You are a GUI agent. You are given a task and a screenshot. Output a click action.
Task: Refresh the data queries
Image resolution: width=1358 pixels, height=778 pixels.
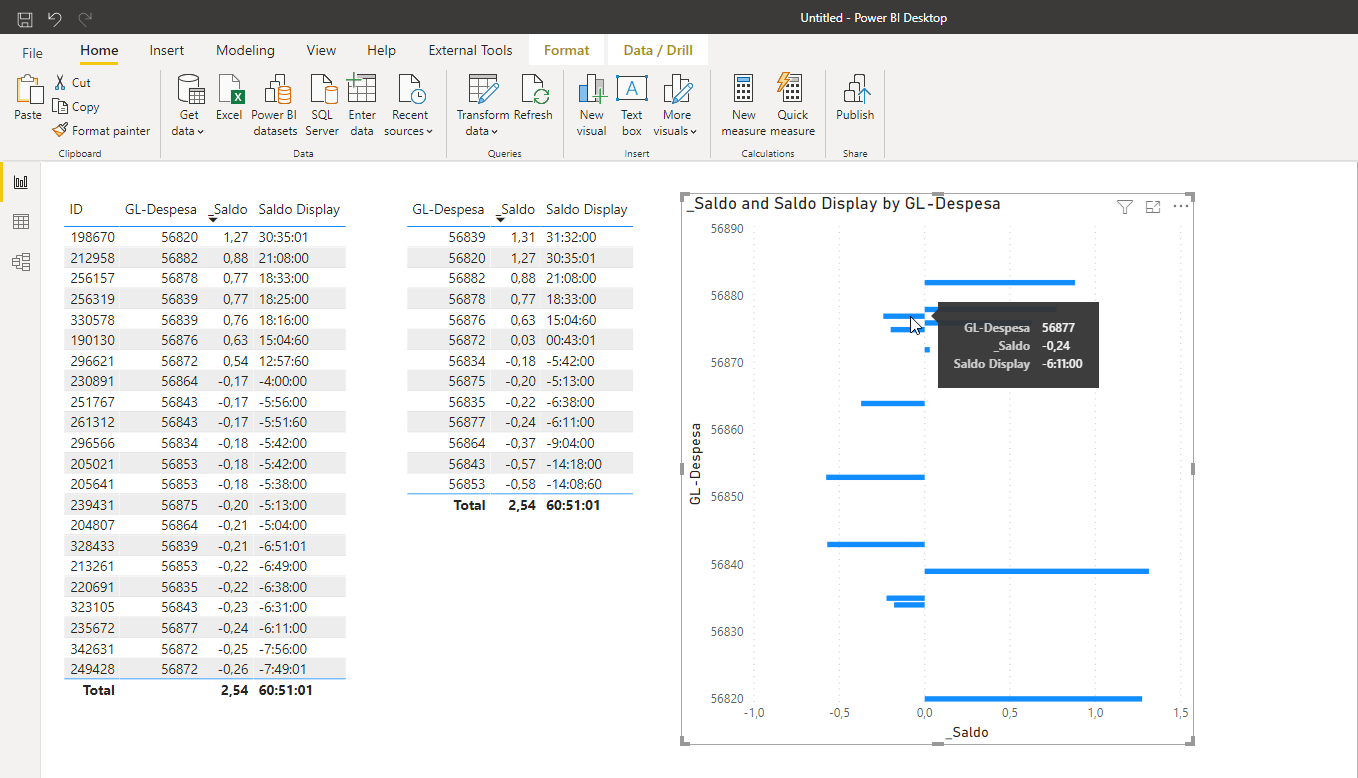pos(533,98)
